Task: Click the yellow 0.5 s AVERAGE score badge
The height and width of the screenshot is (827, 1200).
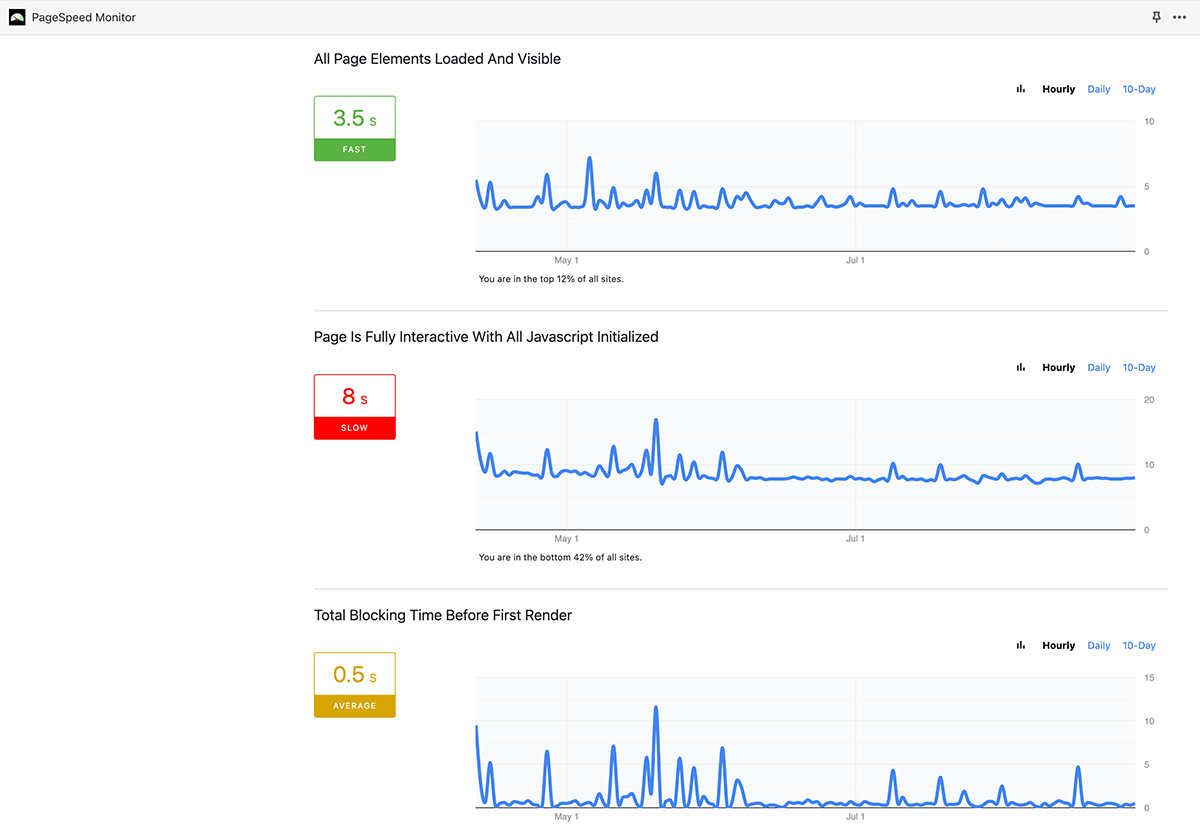Action: 355,684
